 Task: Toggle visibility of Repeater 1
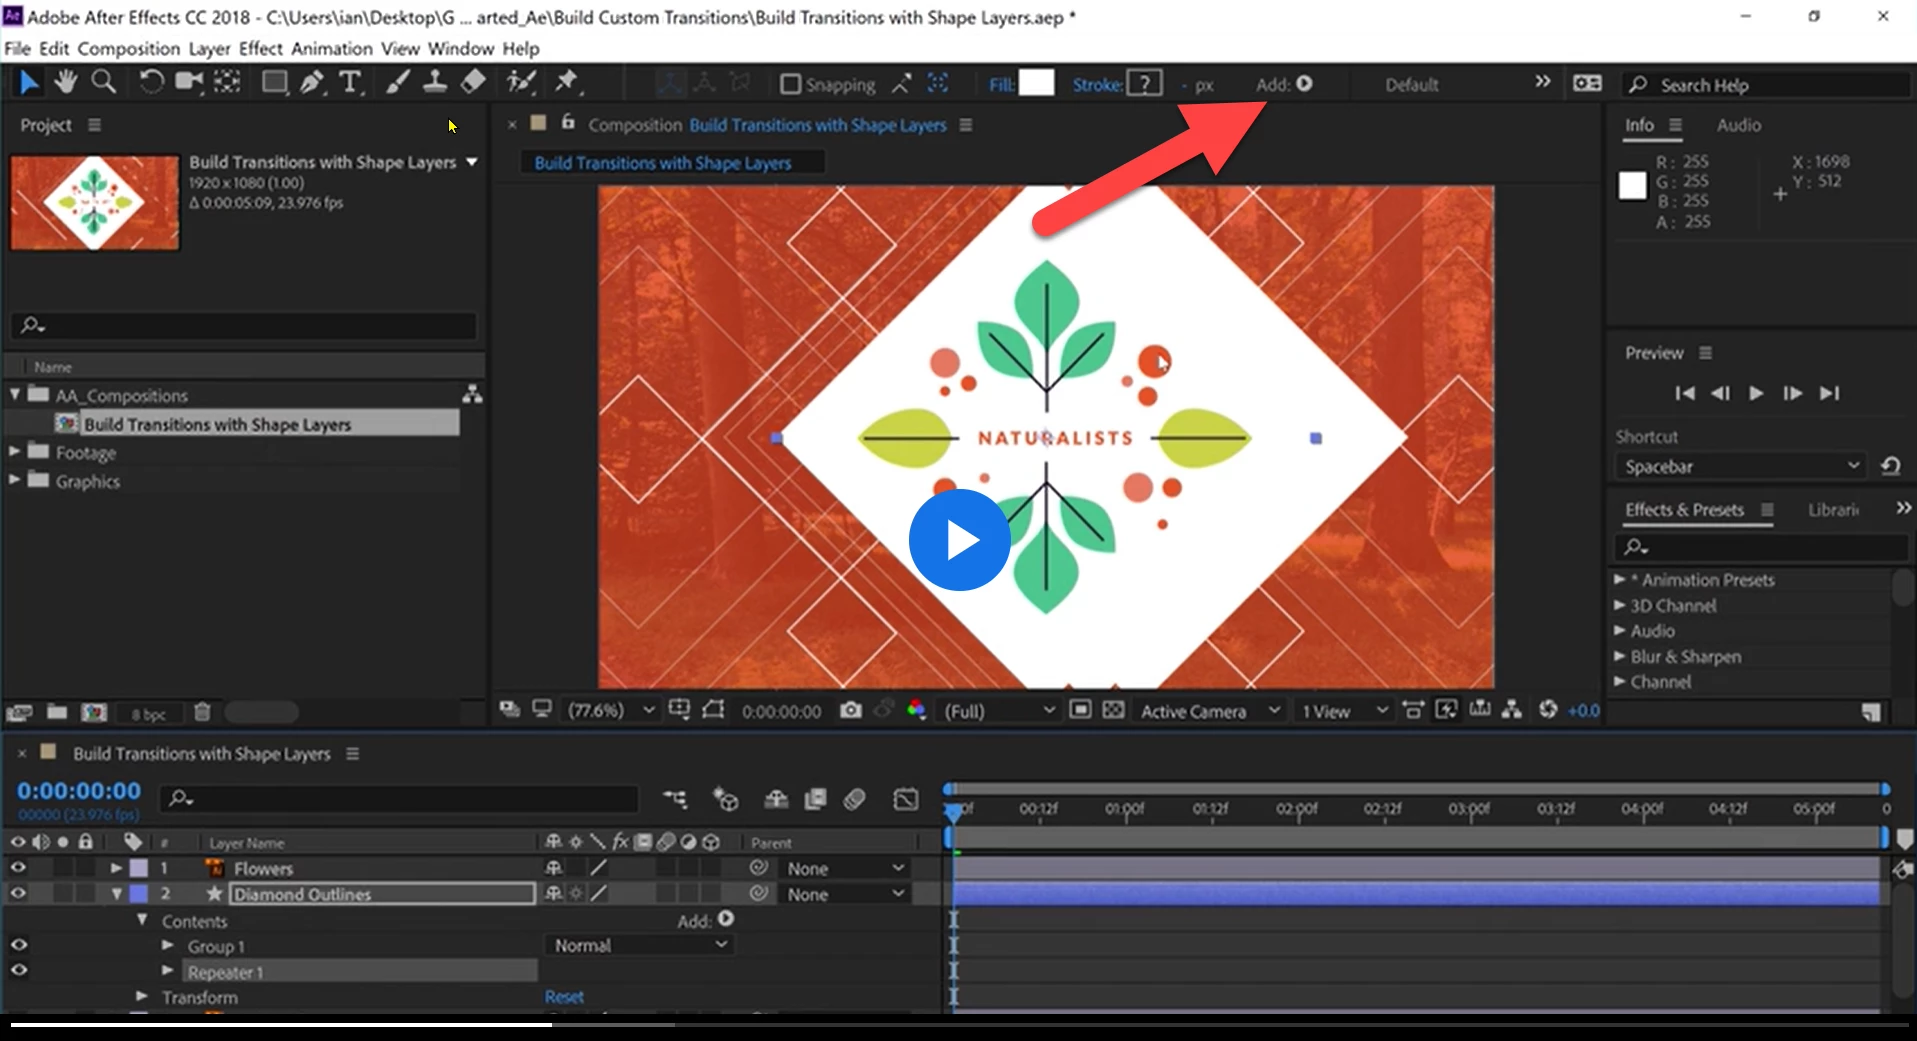click(x=18, y=971)
